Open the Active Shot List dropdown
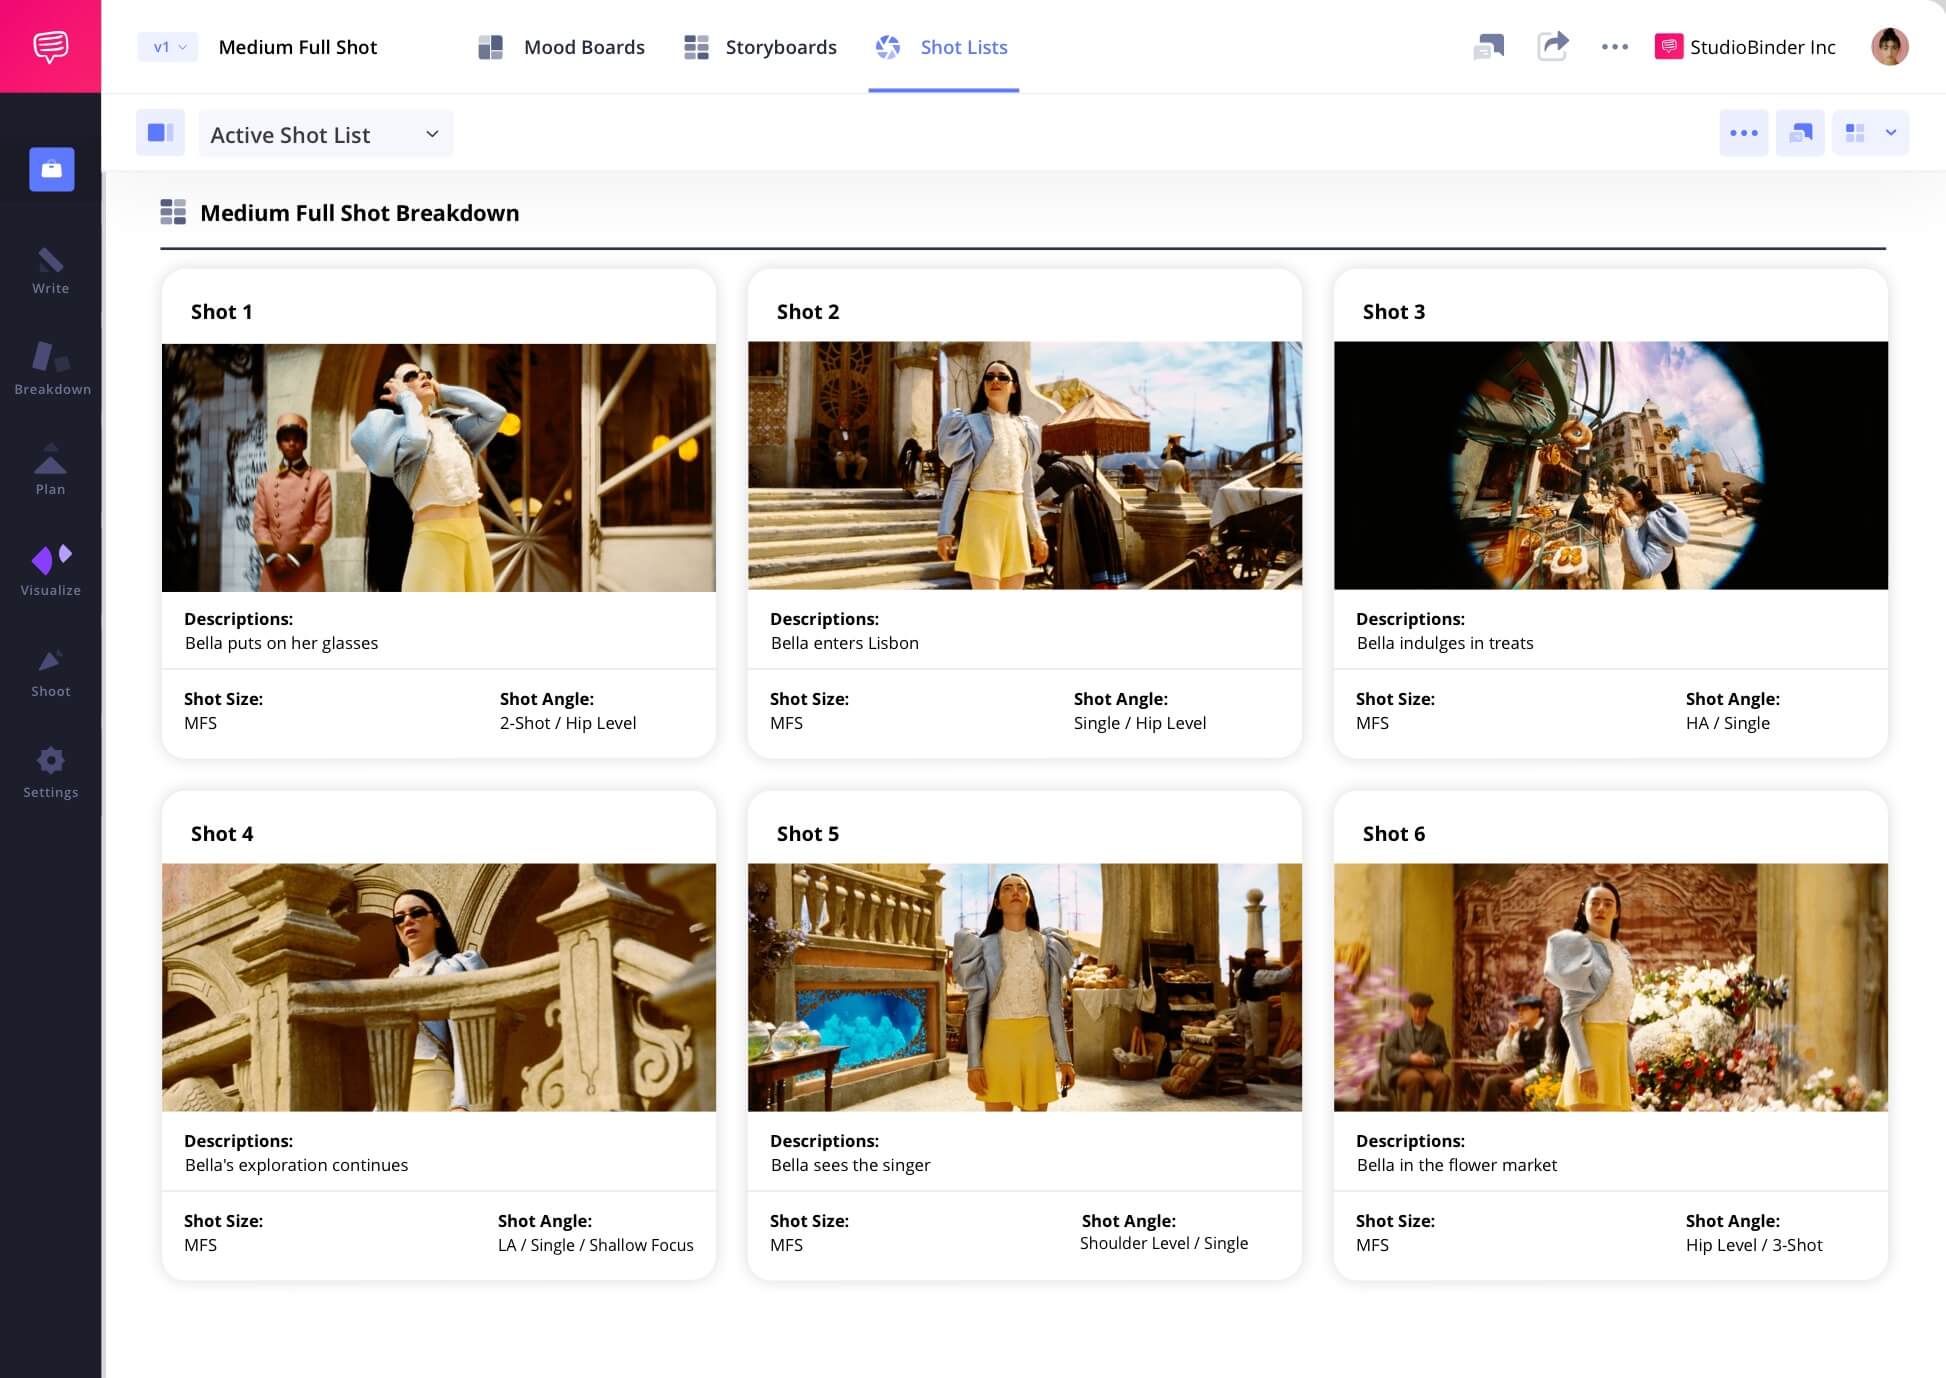This screenshot has width=1946, height=1378. pos(325,134)
